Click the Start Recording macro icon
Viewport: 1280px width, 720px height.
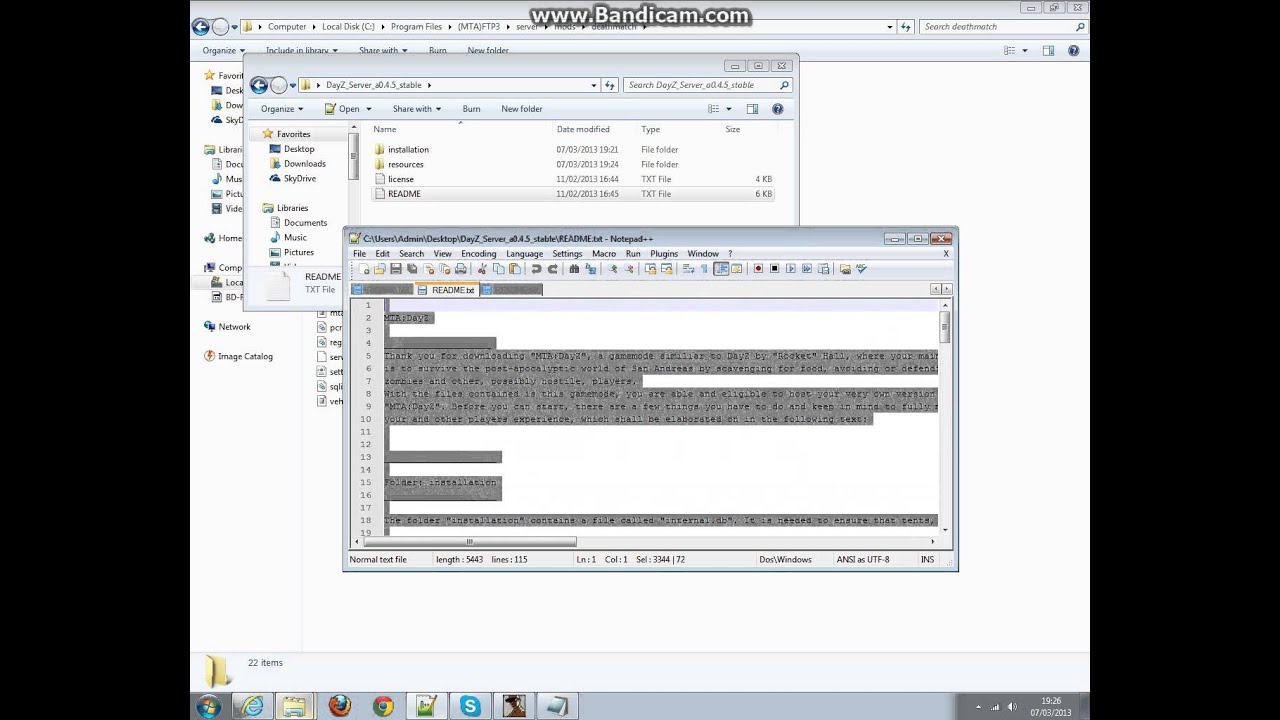coord(758,269)
